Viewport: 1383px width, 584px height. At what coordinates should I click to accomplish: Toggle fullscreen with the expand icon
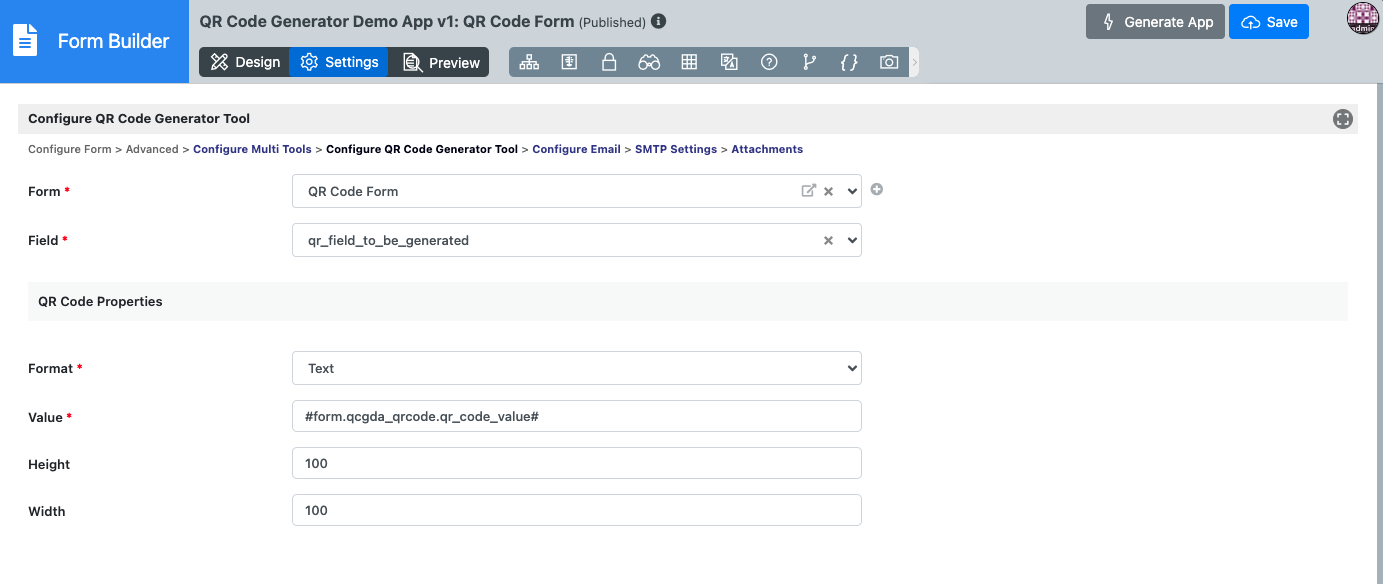pyautogui.click(x=1342, y=119)
